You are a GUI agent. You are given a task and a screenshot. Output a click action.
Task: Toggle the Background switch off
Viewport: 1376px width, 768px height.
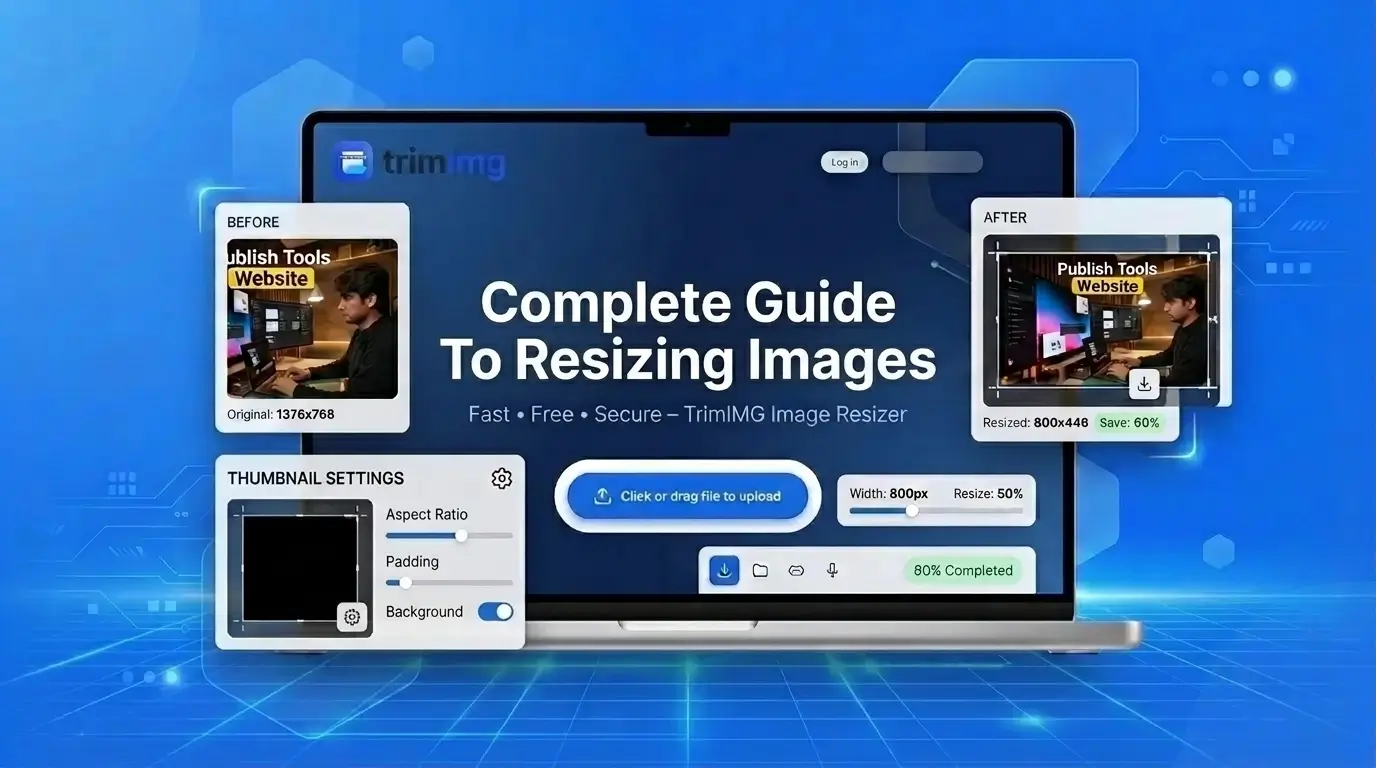pos(496,612)
